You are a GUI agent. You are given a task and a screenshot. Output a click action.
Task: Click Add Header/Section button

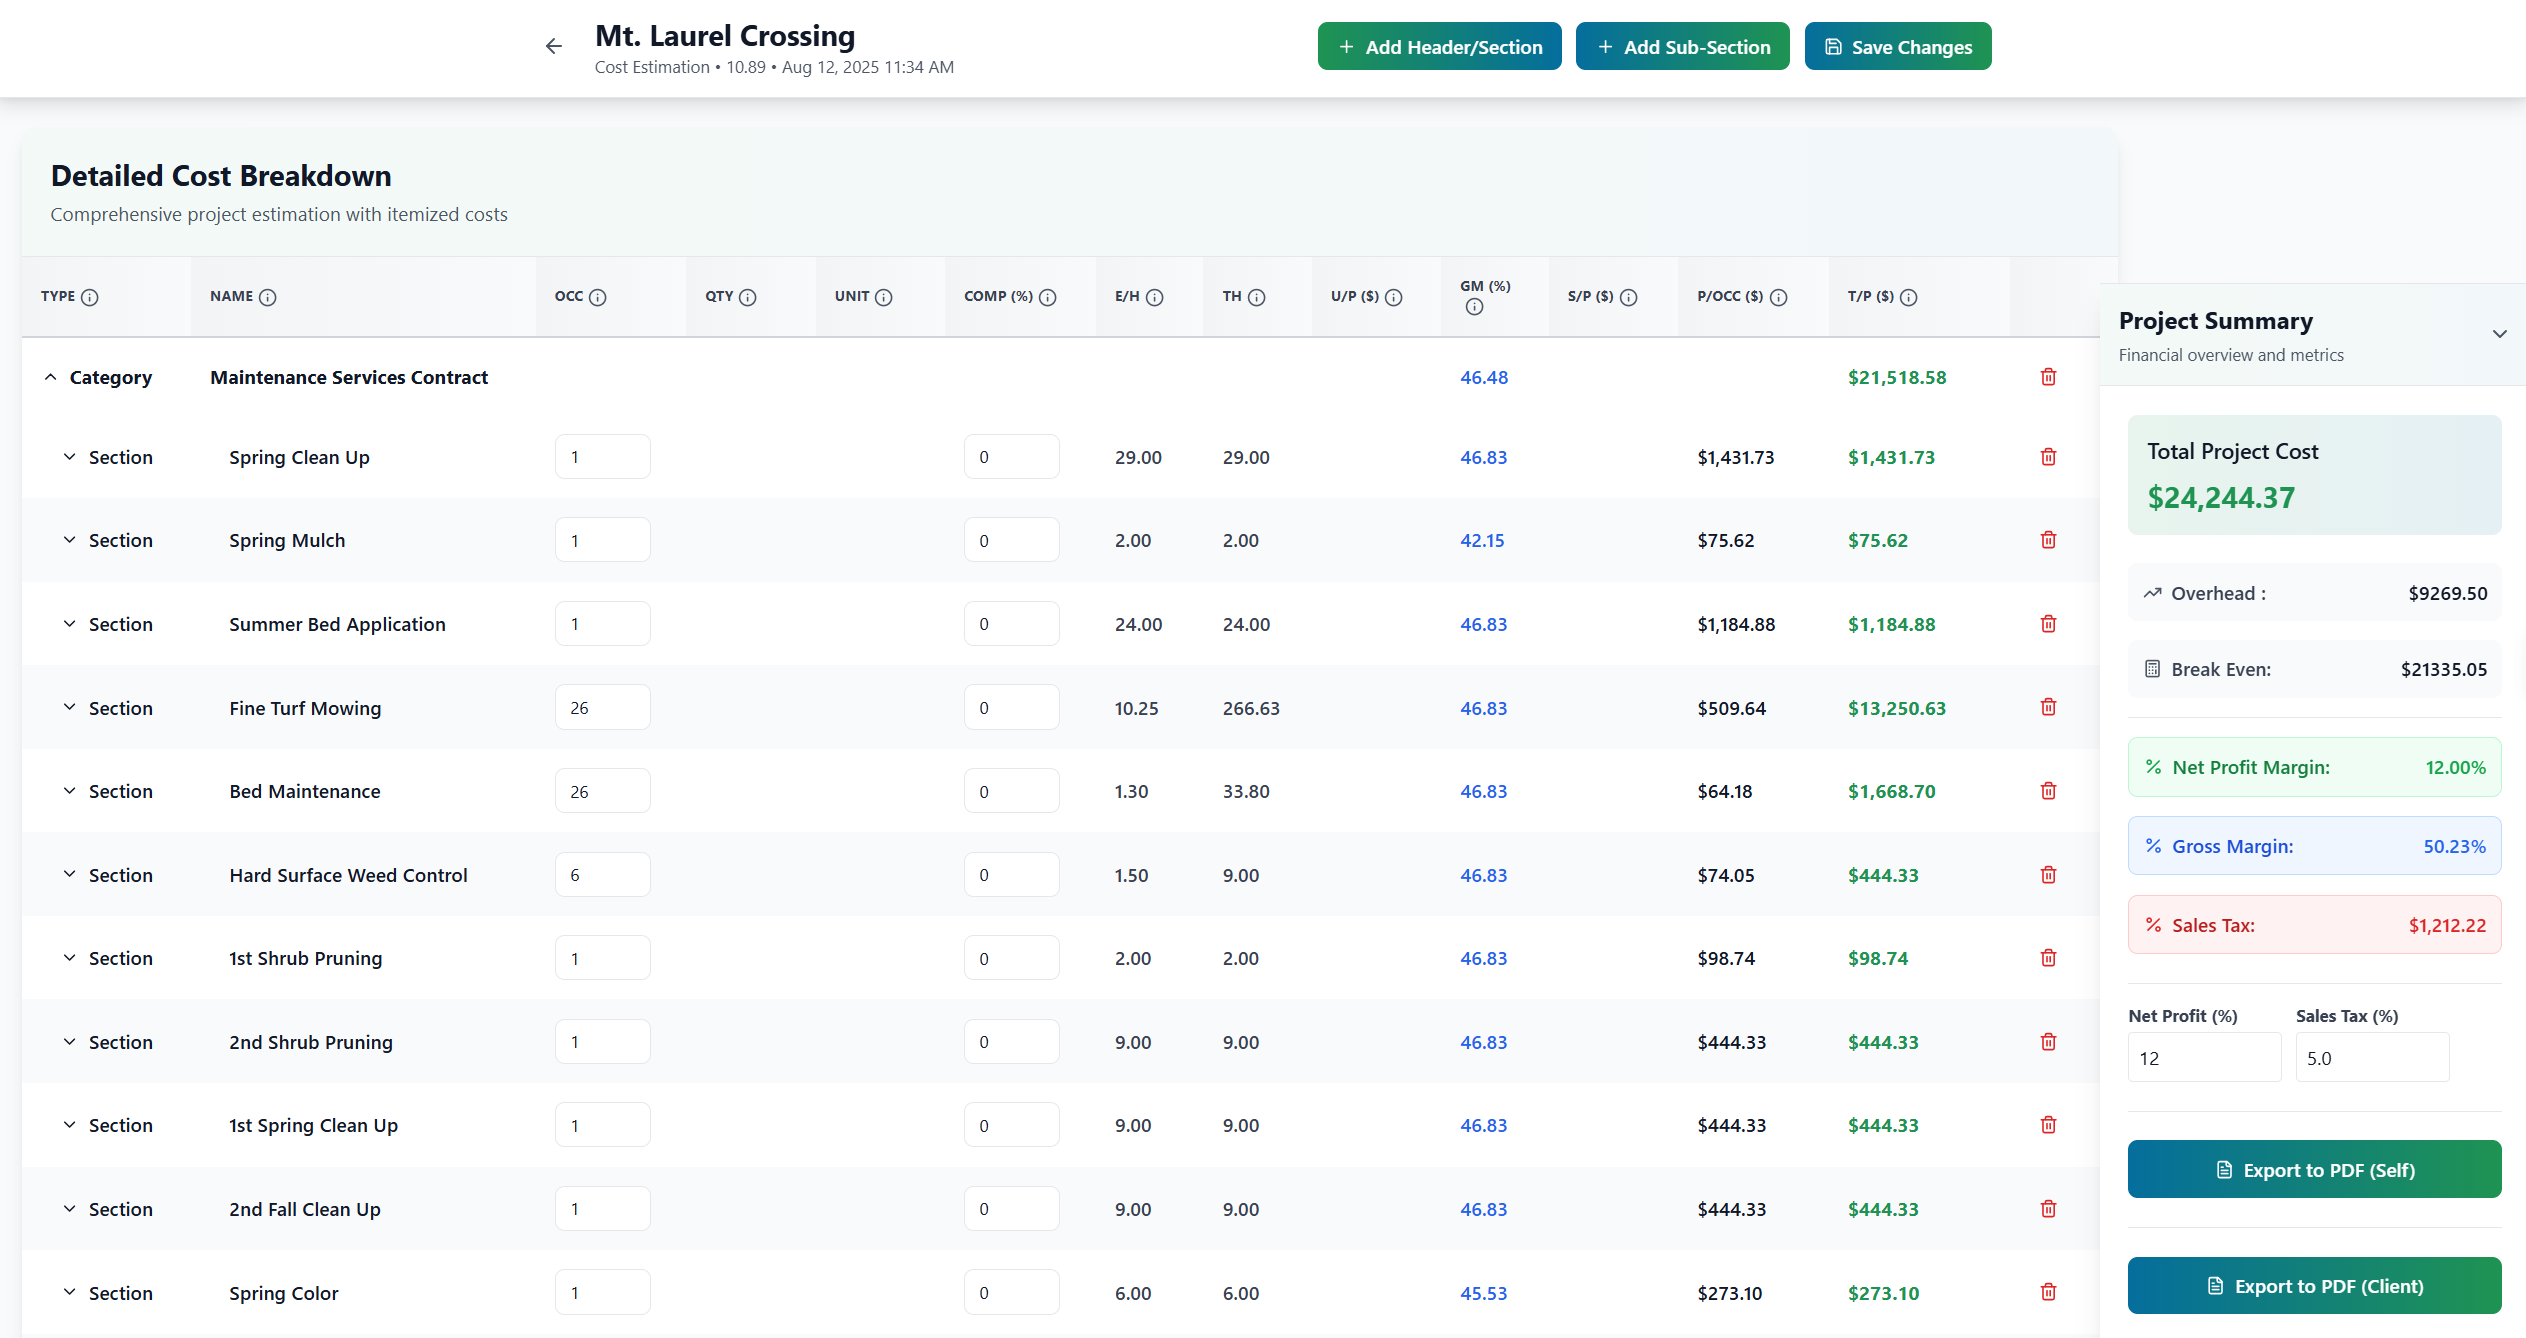click(1439, 47)
